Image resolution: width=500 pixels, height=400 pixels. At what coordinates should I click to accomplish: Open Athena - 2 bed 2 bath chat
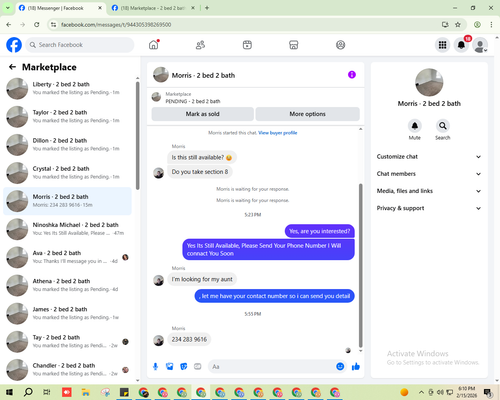coord(68,285)
